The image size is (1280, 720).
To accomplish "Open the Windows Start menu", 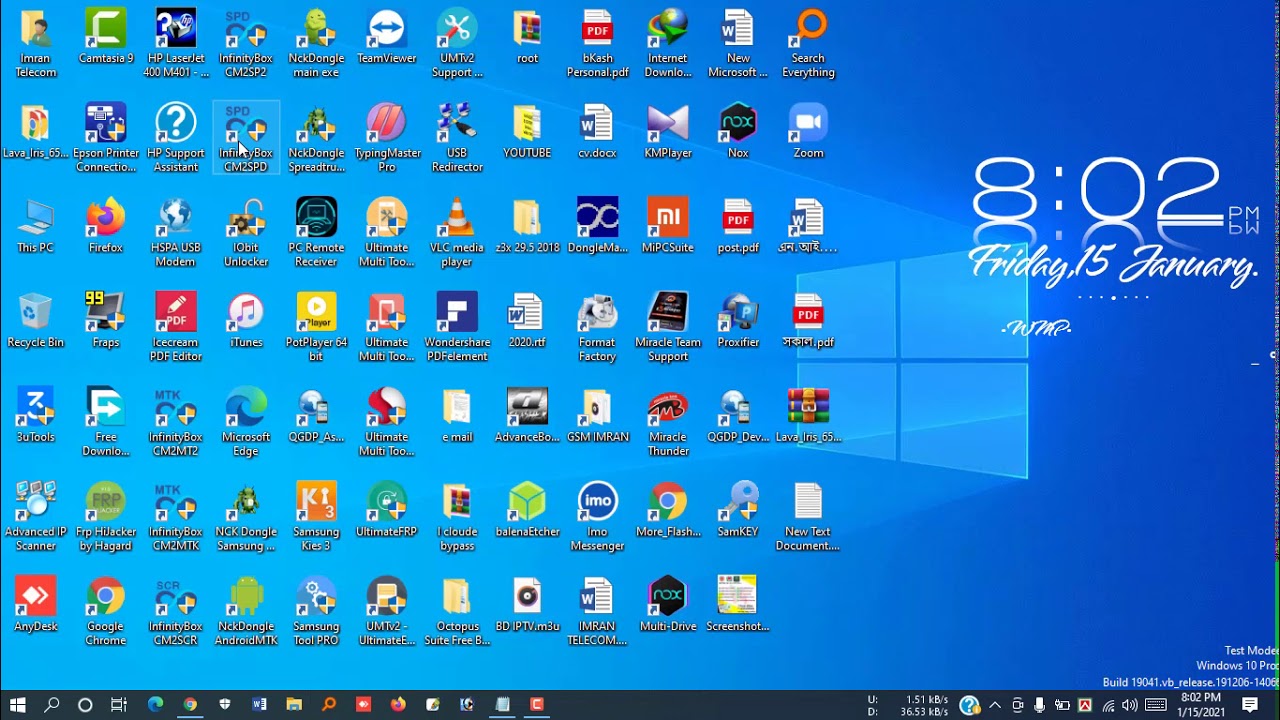I will tap(17, 705).
